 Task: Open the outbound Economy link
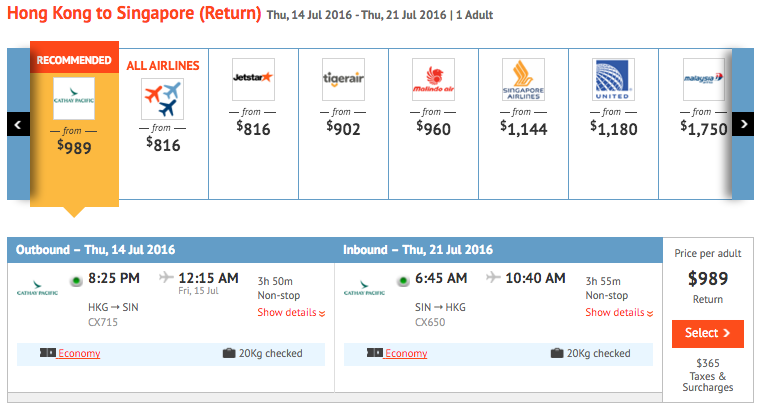[x=79, y=353]
